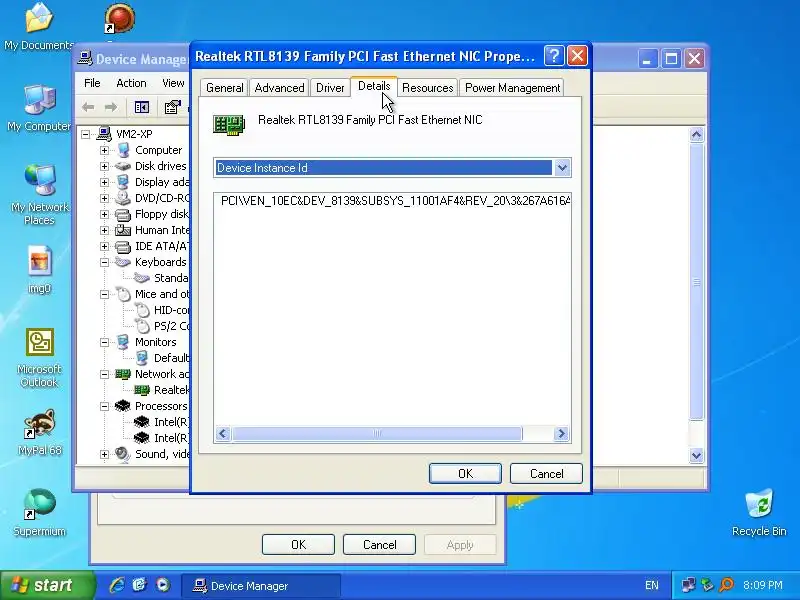
Task: Click the Outlook Express quick launch icon
Action: (x=139, y=585)
